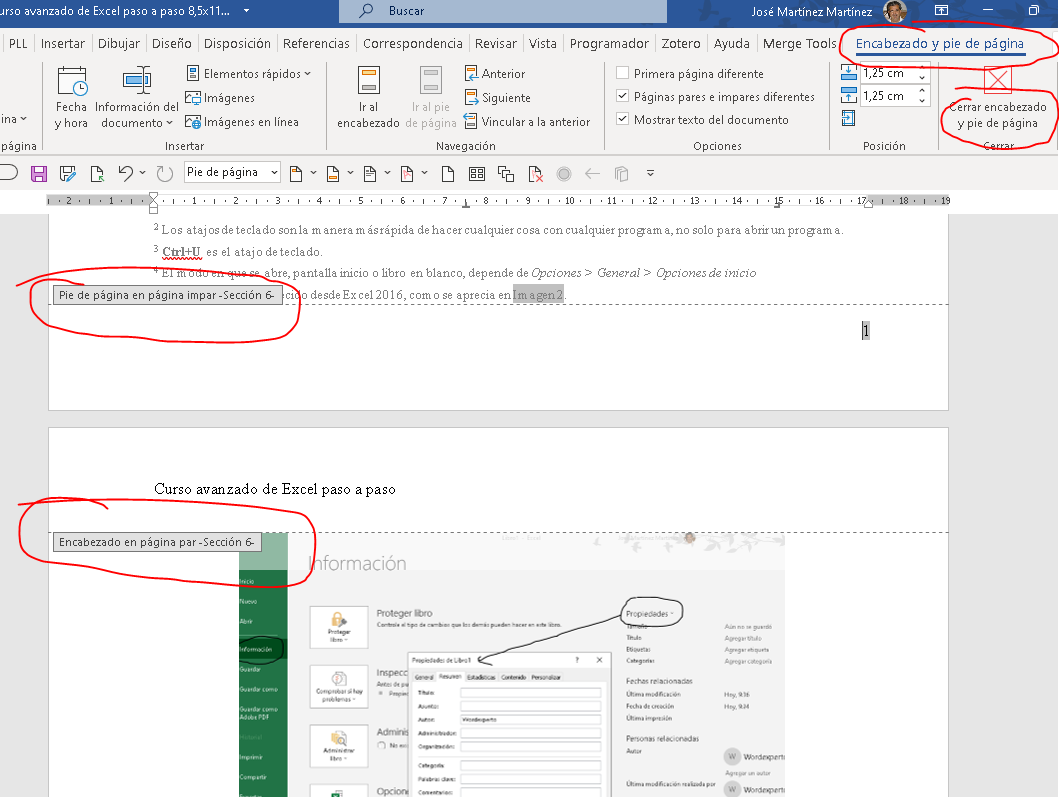Click header page icon in quick toolbar
This screenshot has height=797, width=1059.
tap(296, 174)
